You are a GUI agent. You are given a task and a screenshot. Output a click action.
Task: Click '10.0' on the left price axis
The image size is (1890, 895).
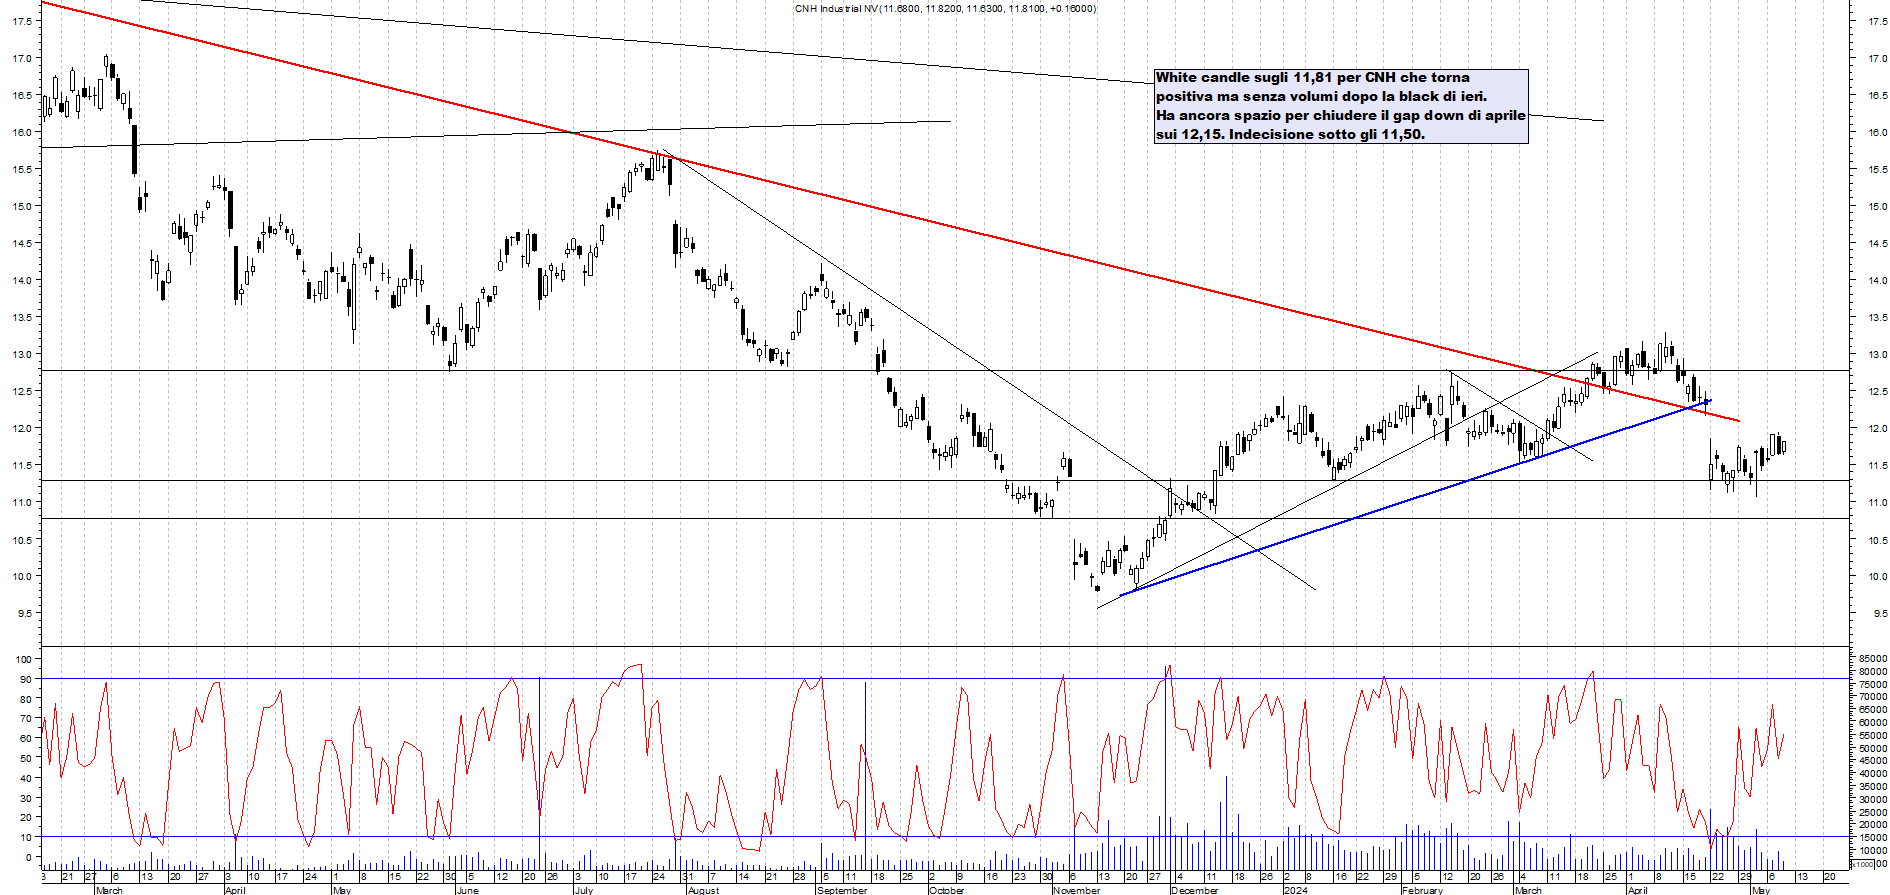[22, 576]
